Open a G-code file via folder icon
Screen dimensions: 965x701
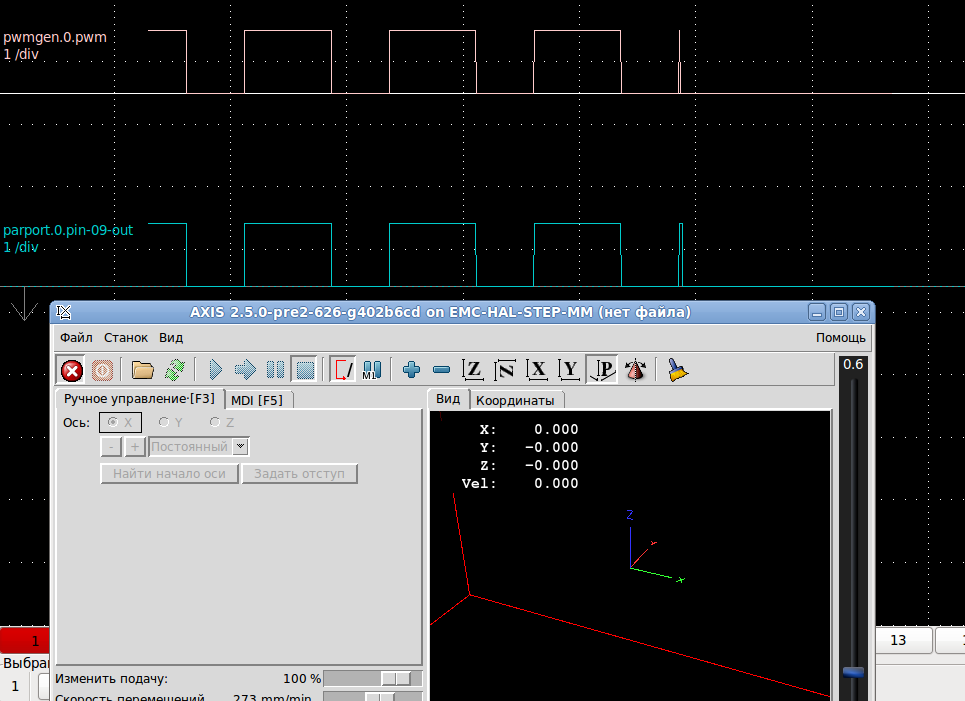tap(143, 370)
